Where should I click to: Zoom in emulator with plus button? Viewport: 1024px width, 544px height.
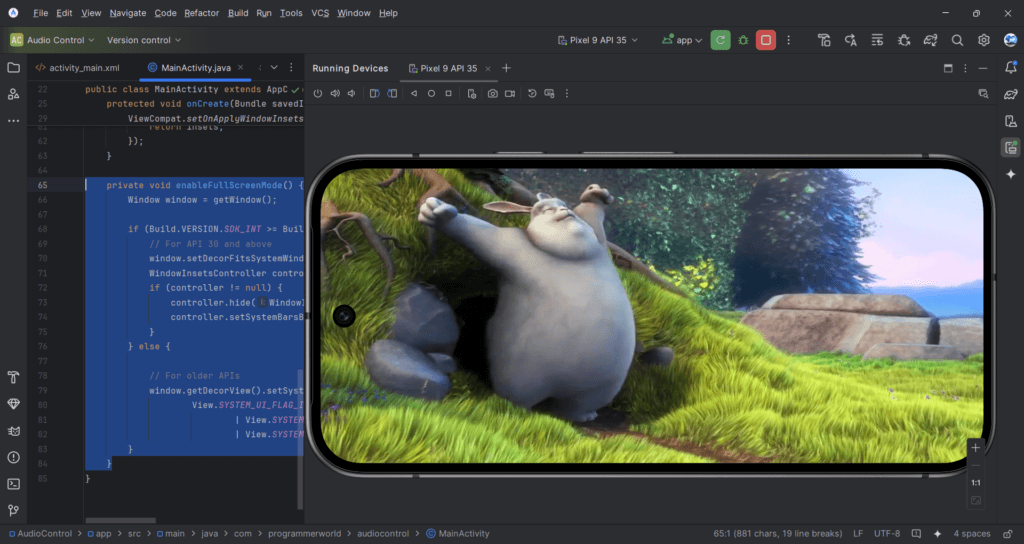coord(976,448)
